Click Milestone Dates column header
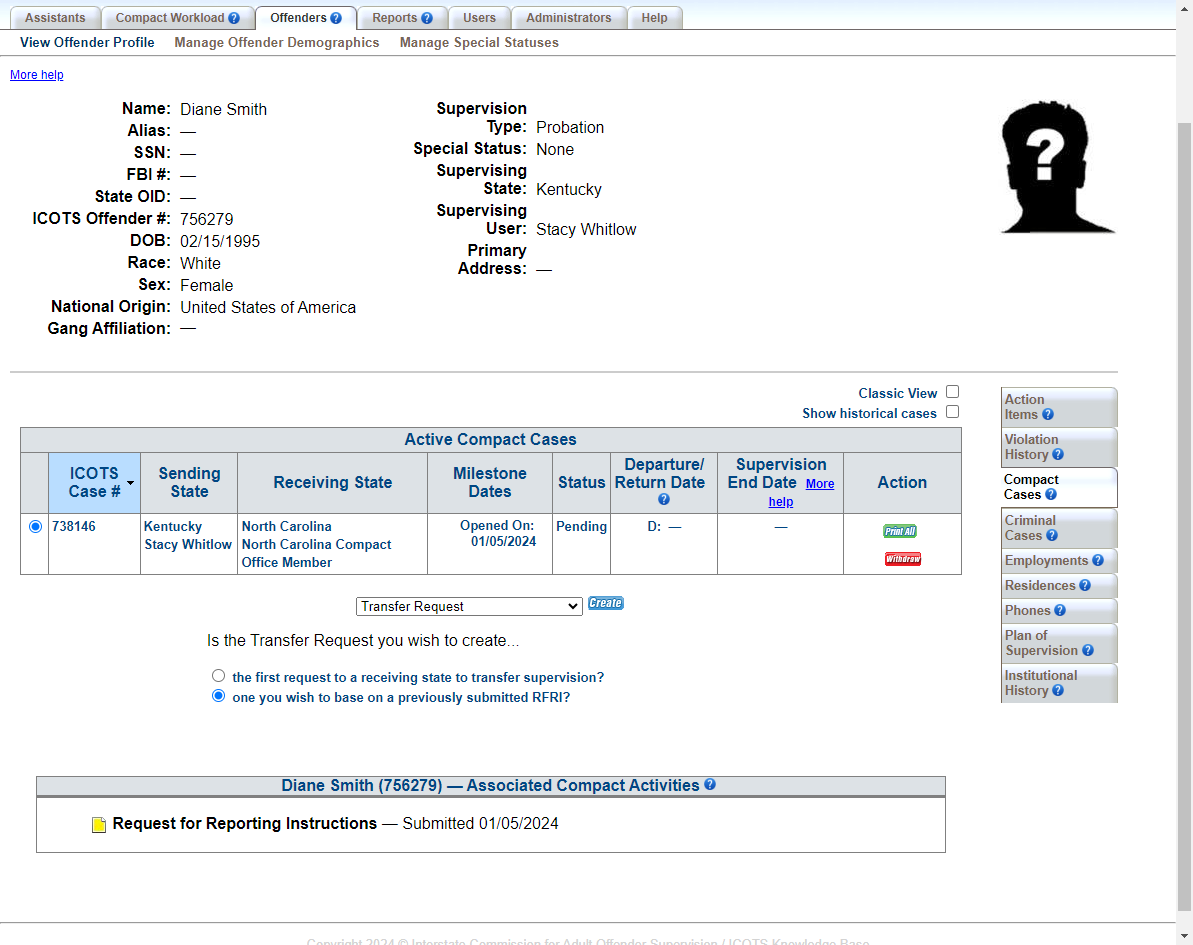The width and height of the screenshot is (1193, 945). pos(490,482)
